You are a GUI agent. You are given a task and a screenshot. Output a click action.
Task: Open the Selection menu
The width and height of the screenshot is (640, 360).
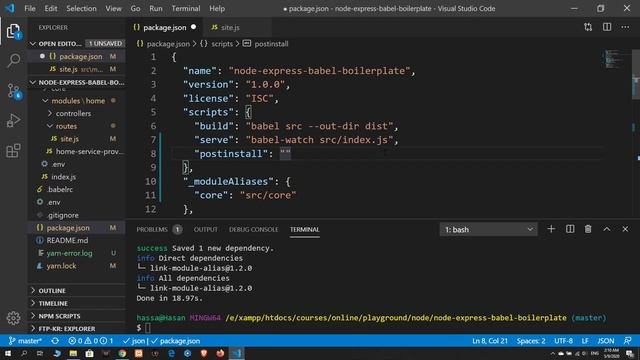81,9
